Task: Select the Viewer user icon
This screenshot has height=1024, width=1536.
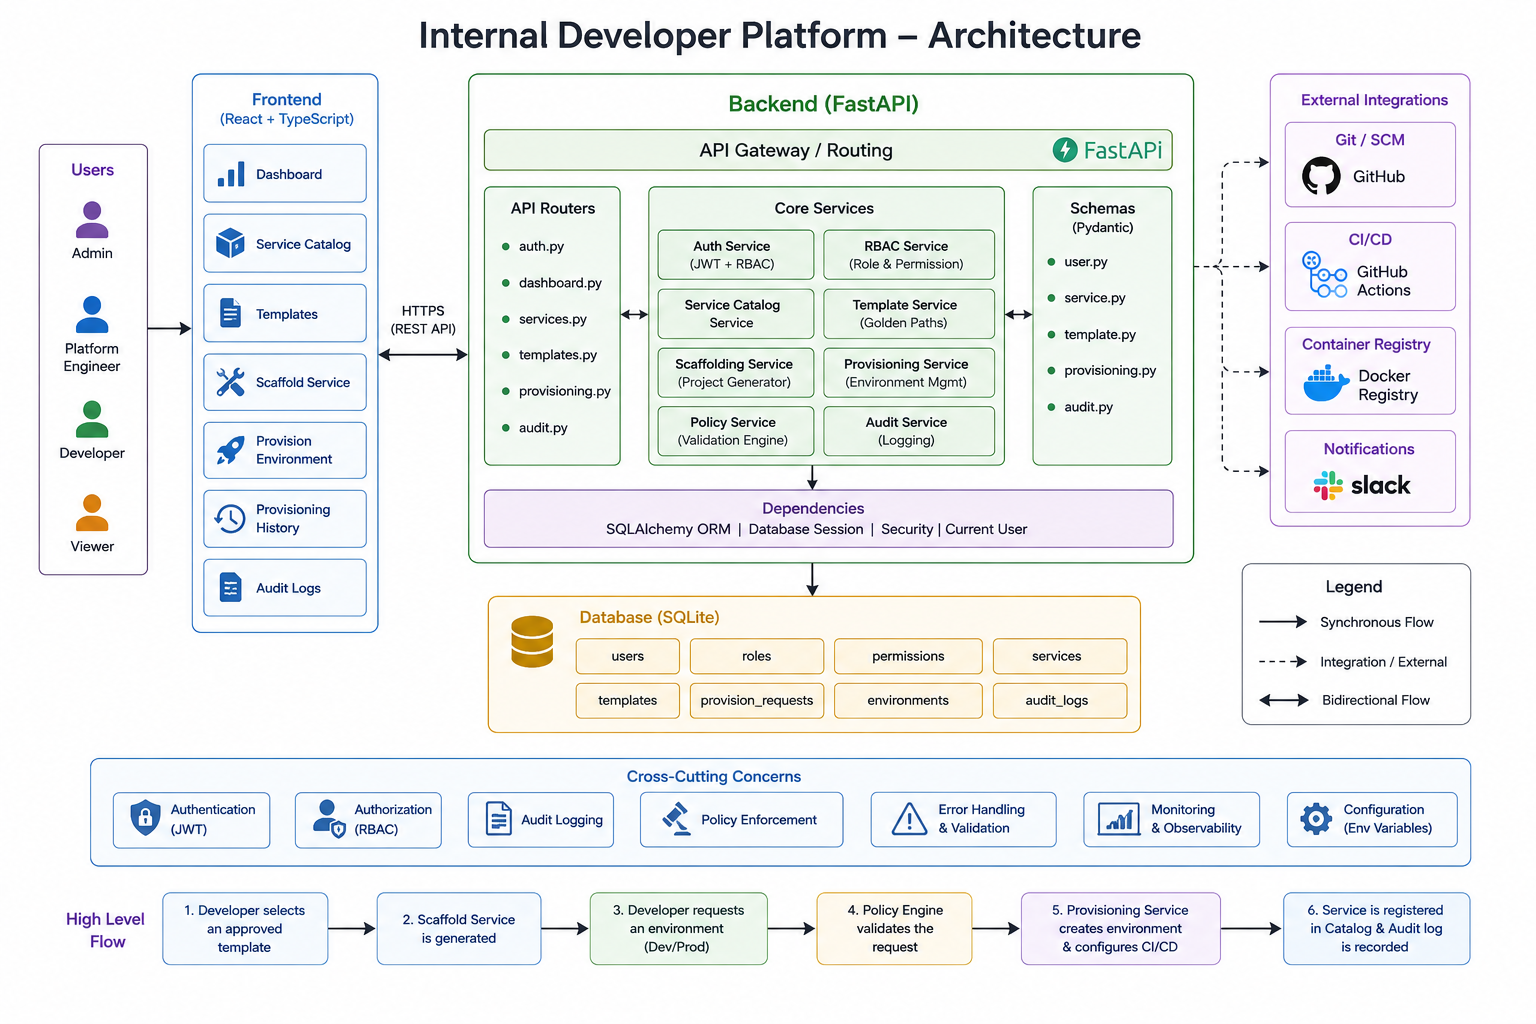Action: [92, 513]
